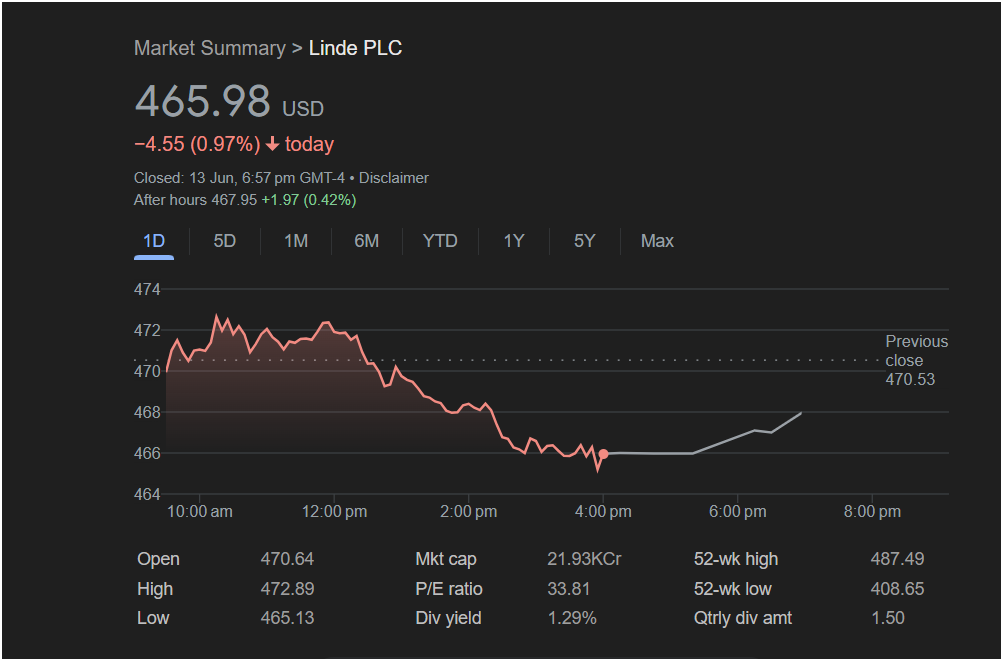Click the 2:00 pm axis label
This screenshot has height=661, width=1003.
pos(469,512)
